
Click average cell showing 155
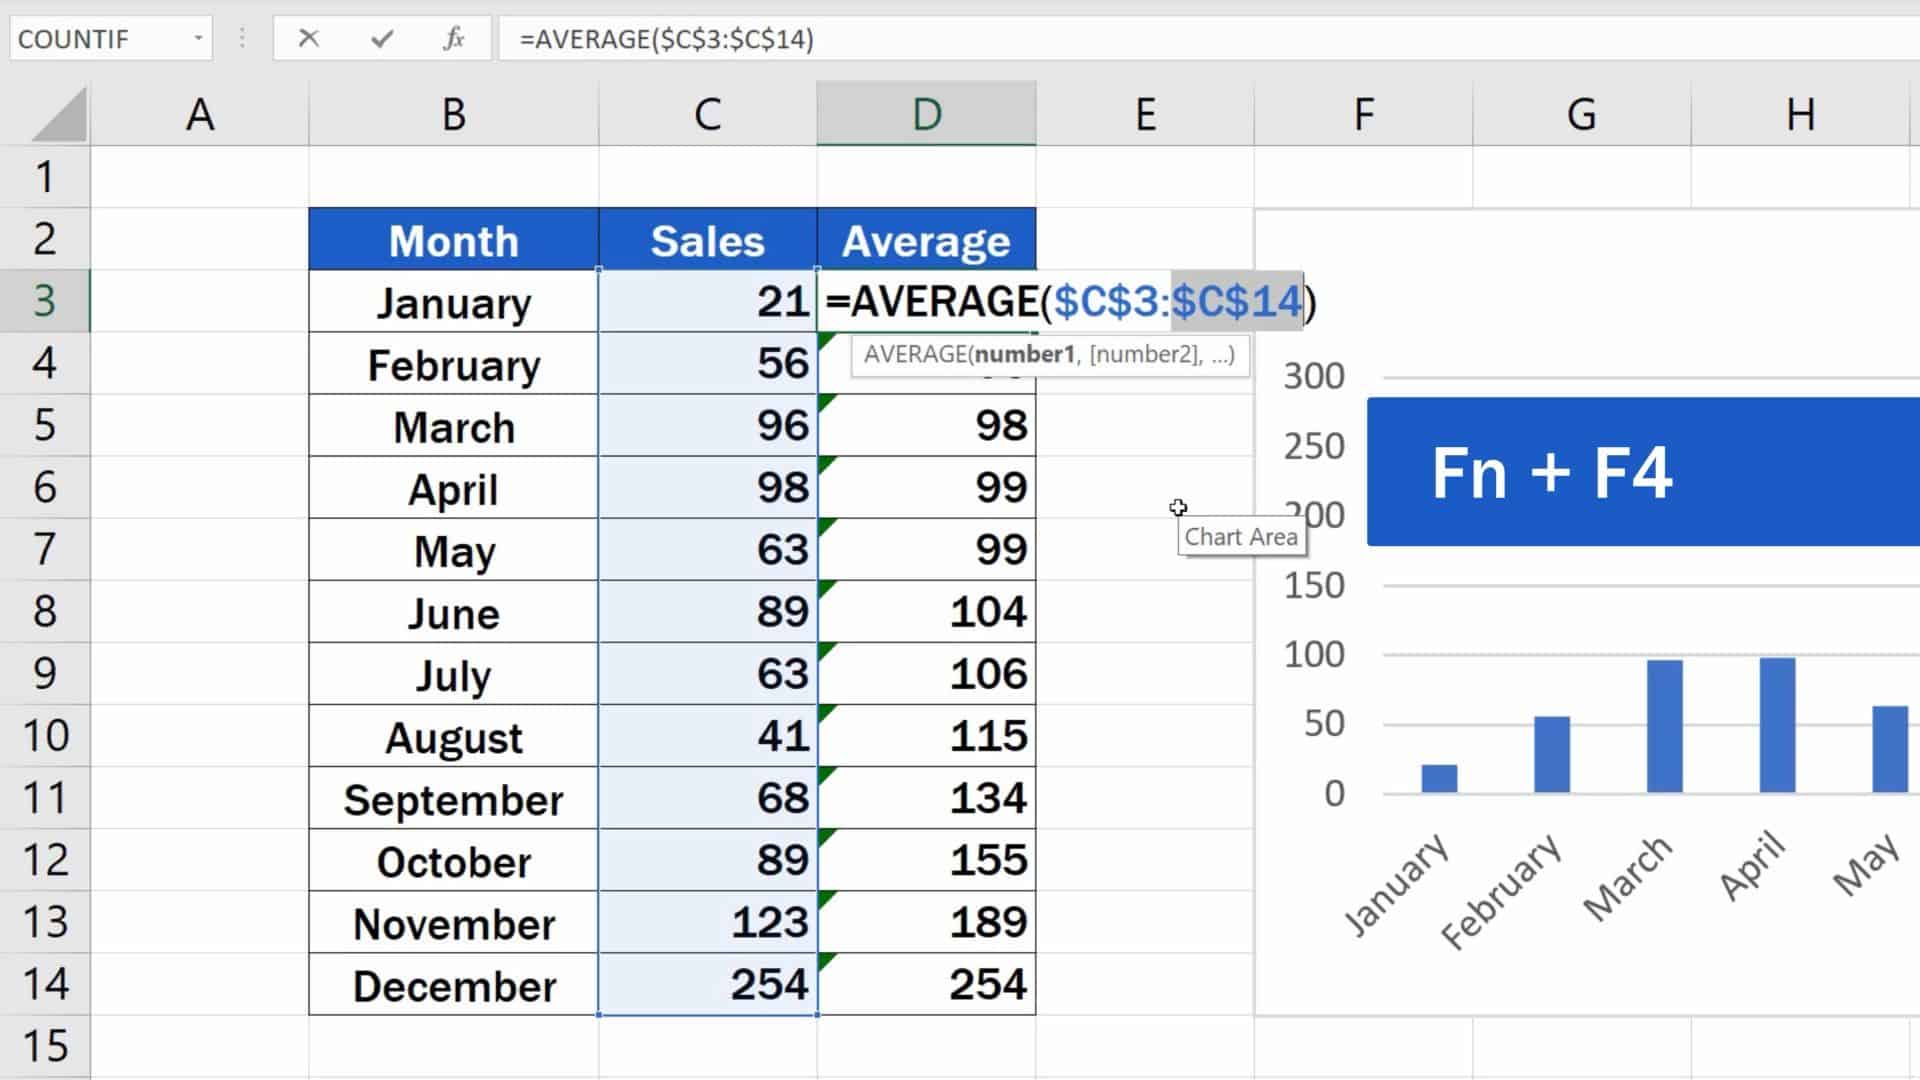point(927,861)
